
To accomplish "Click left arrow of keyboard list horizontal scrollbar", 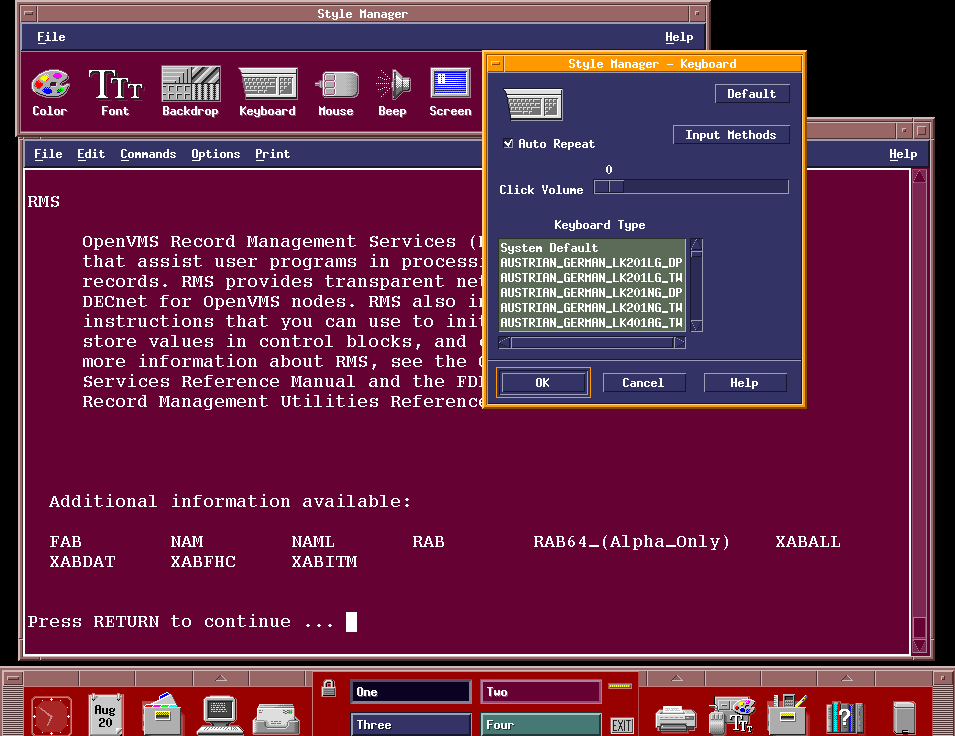I will tap(504, 342).
